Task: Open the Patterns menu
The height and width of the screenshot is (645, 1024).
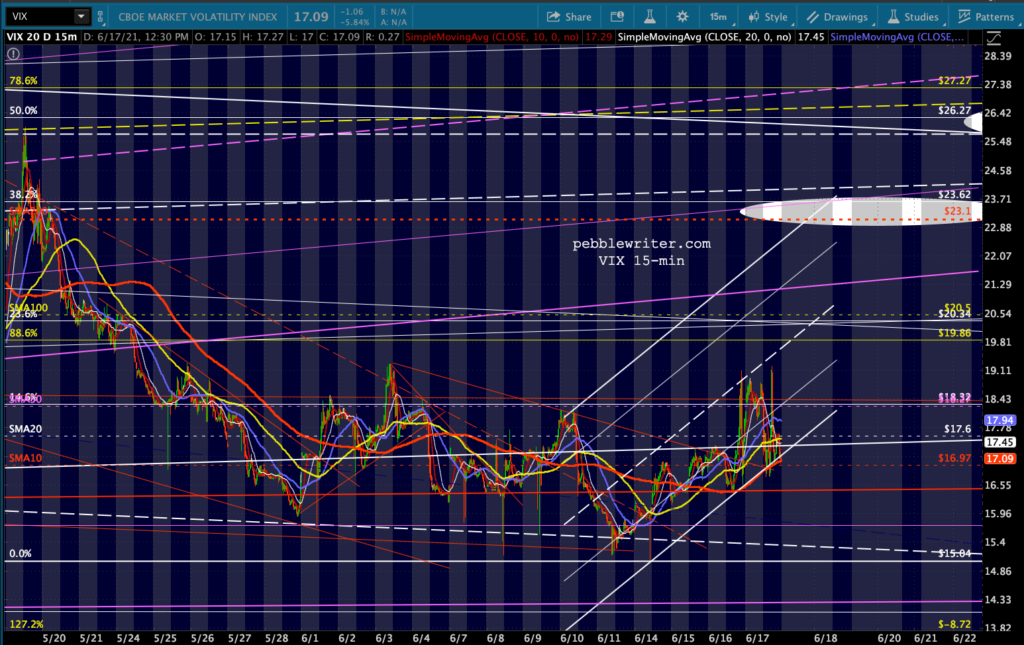Action: pos(986,17)
